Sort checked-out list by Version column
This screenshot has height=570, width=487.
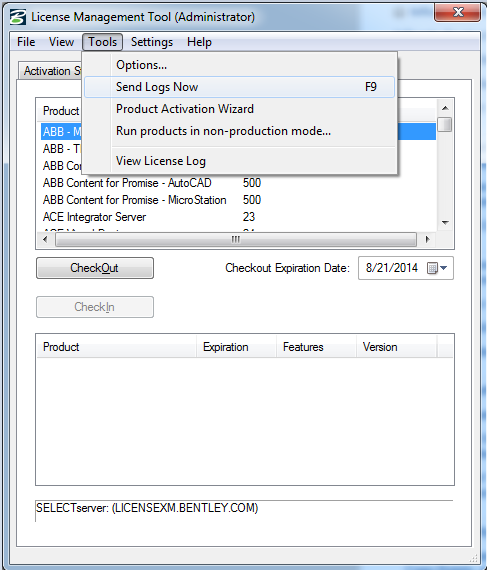tap(396, 347)
